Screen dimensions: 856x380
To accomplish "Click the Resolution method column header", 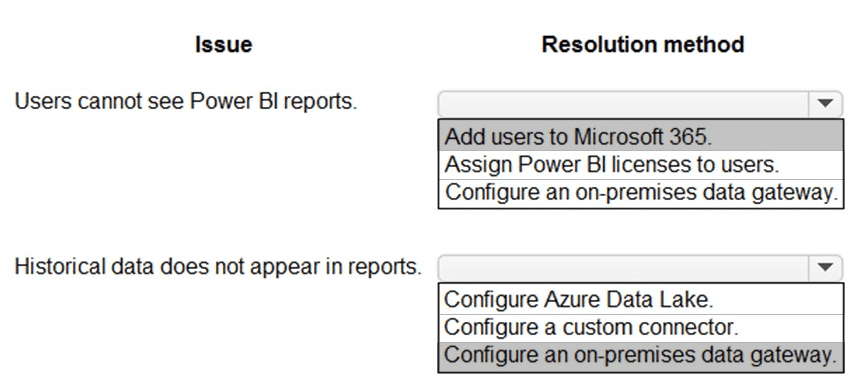I will pyautogui.click(x=643, y=45).
